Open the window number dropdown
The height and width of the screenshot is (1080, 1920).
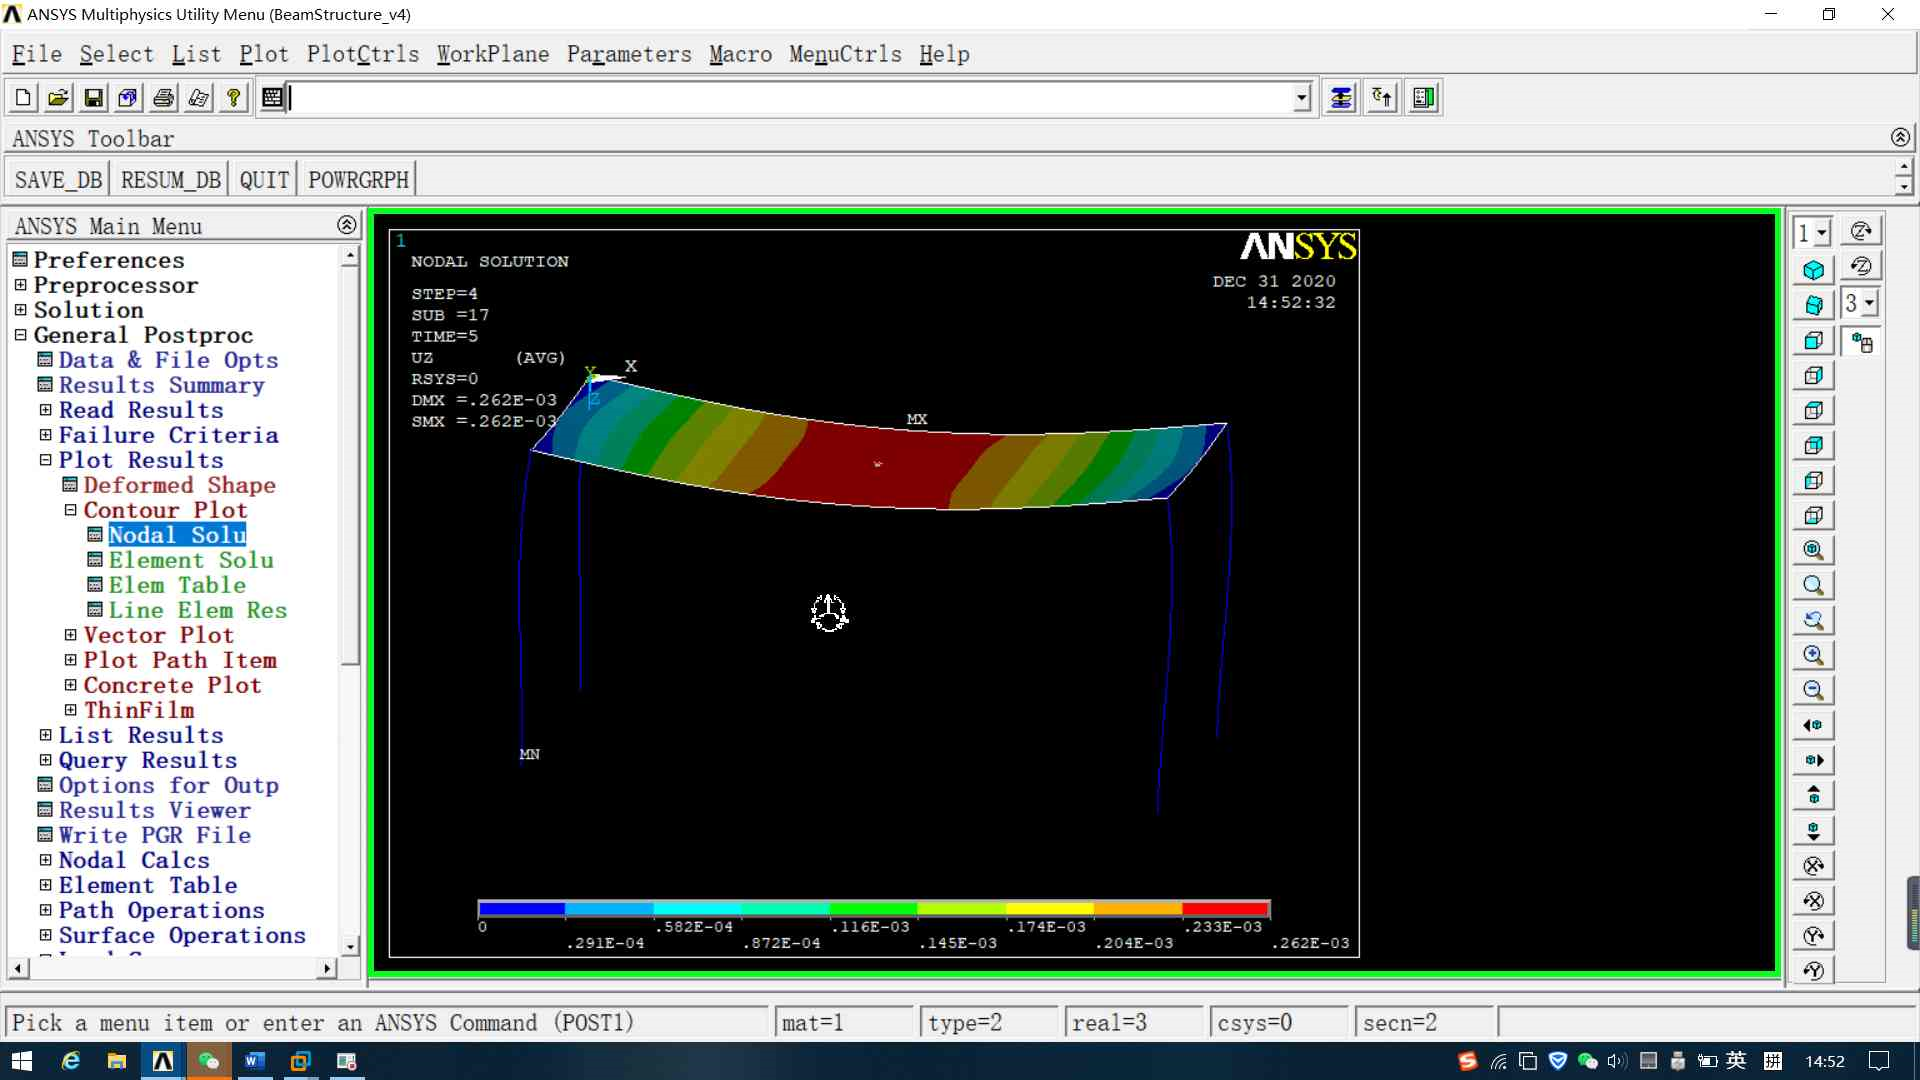[1822, 233]
